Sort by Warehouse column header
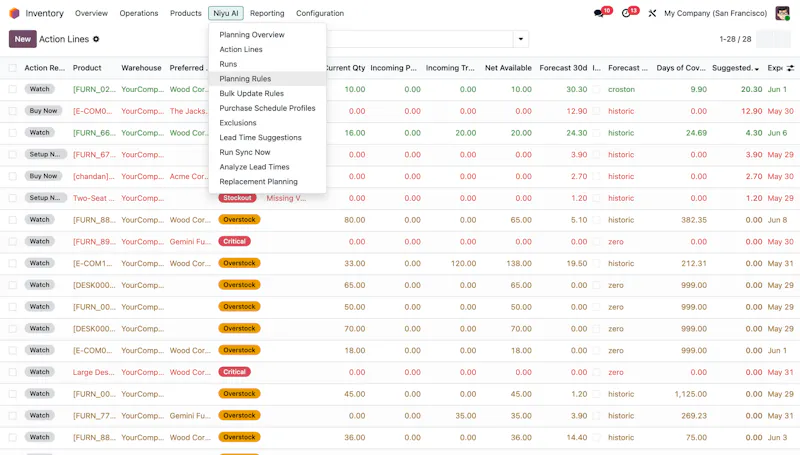 (141, 68)
